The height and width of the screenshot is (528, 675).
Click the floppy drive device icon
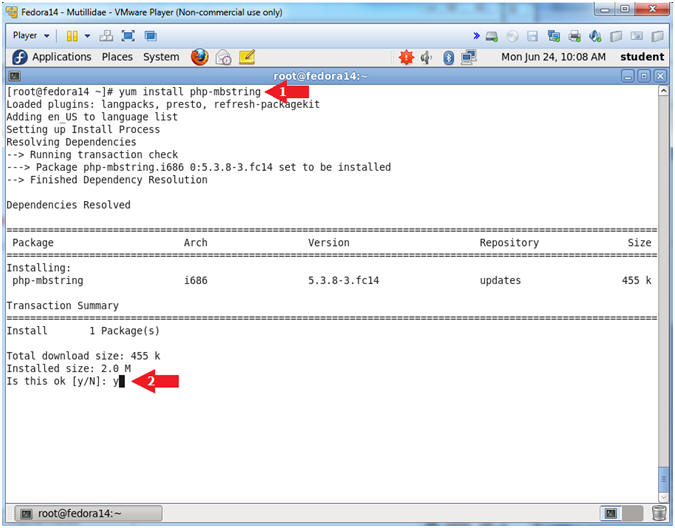tap(533, 36)
